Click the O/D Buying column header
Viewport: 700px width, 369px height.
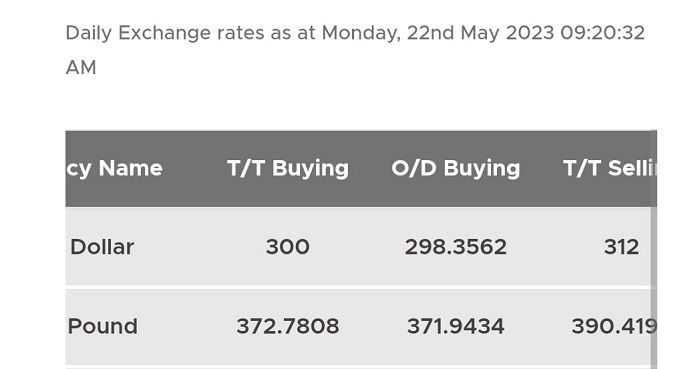coord(456,169)
